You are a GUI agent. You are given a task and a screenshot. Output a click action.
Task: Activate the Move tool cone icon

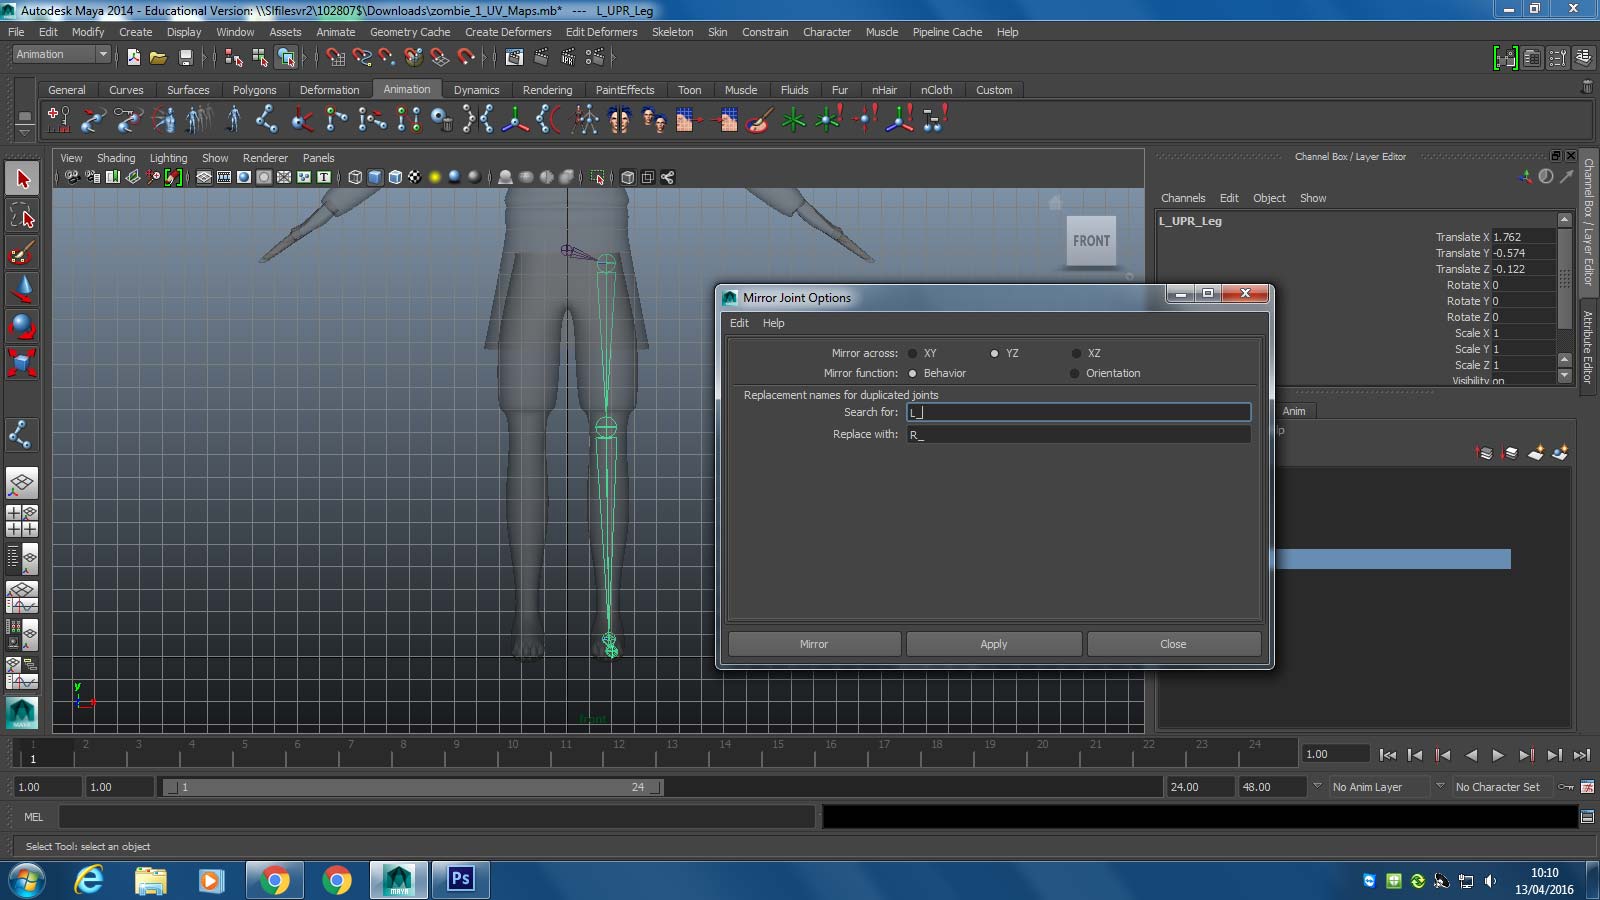coord(22,290)
